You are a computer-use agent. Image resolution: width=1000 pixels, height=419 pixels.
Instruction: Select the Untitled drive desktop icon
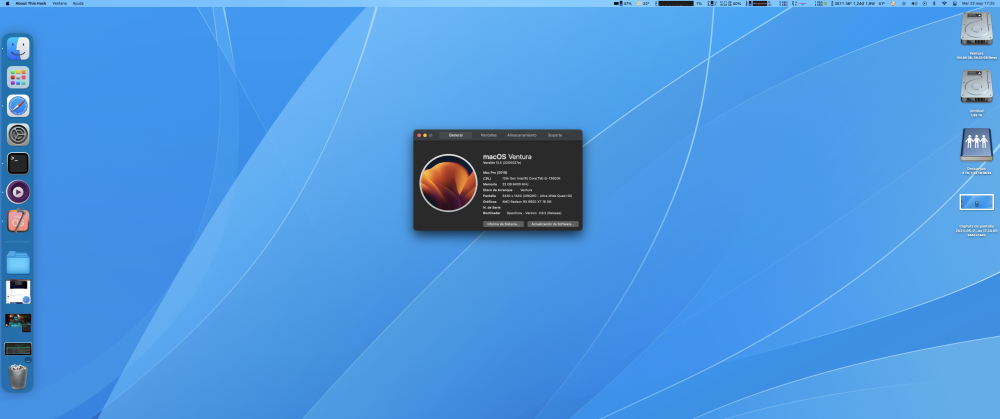point(976,86)
